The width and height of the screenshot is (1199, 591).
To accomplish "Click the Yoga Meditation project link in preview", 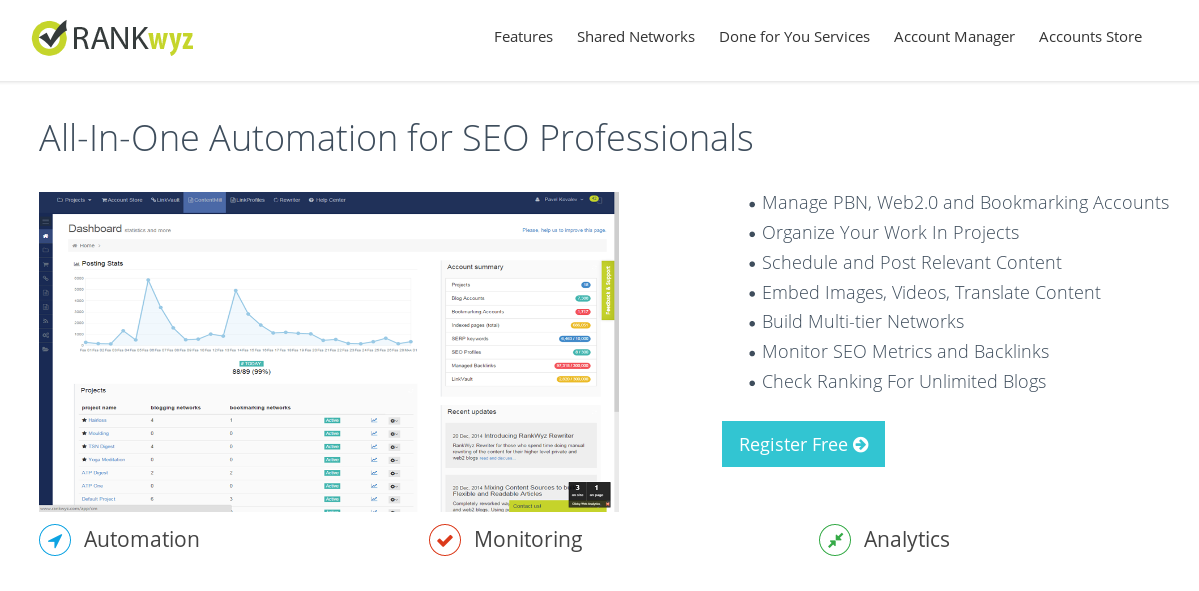I will (106, 459).
